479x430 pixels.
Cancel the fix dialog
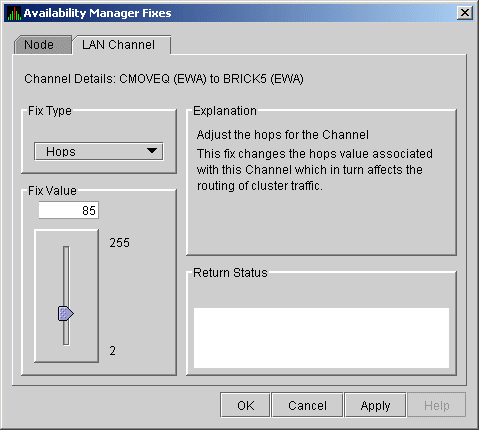click(307, 405)
